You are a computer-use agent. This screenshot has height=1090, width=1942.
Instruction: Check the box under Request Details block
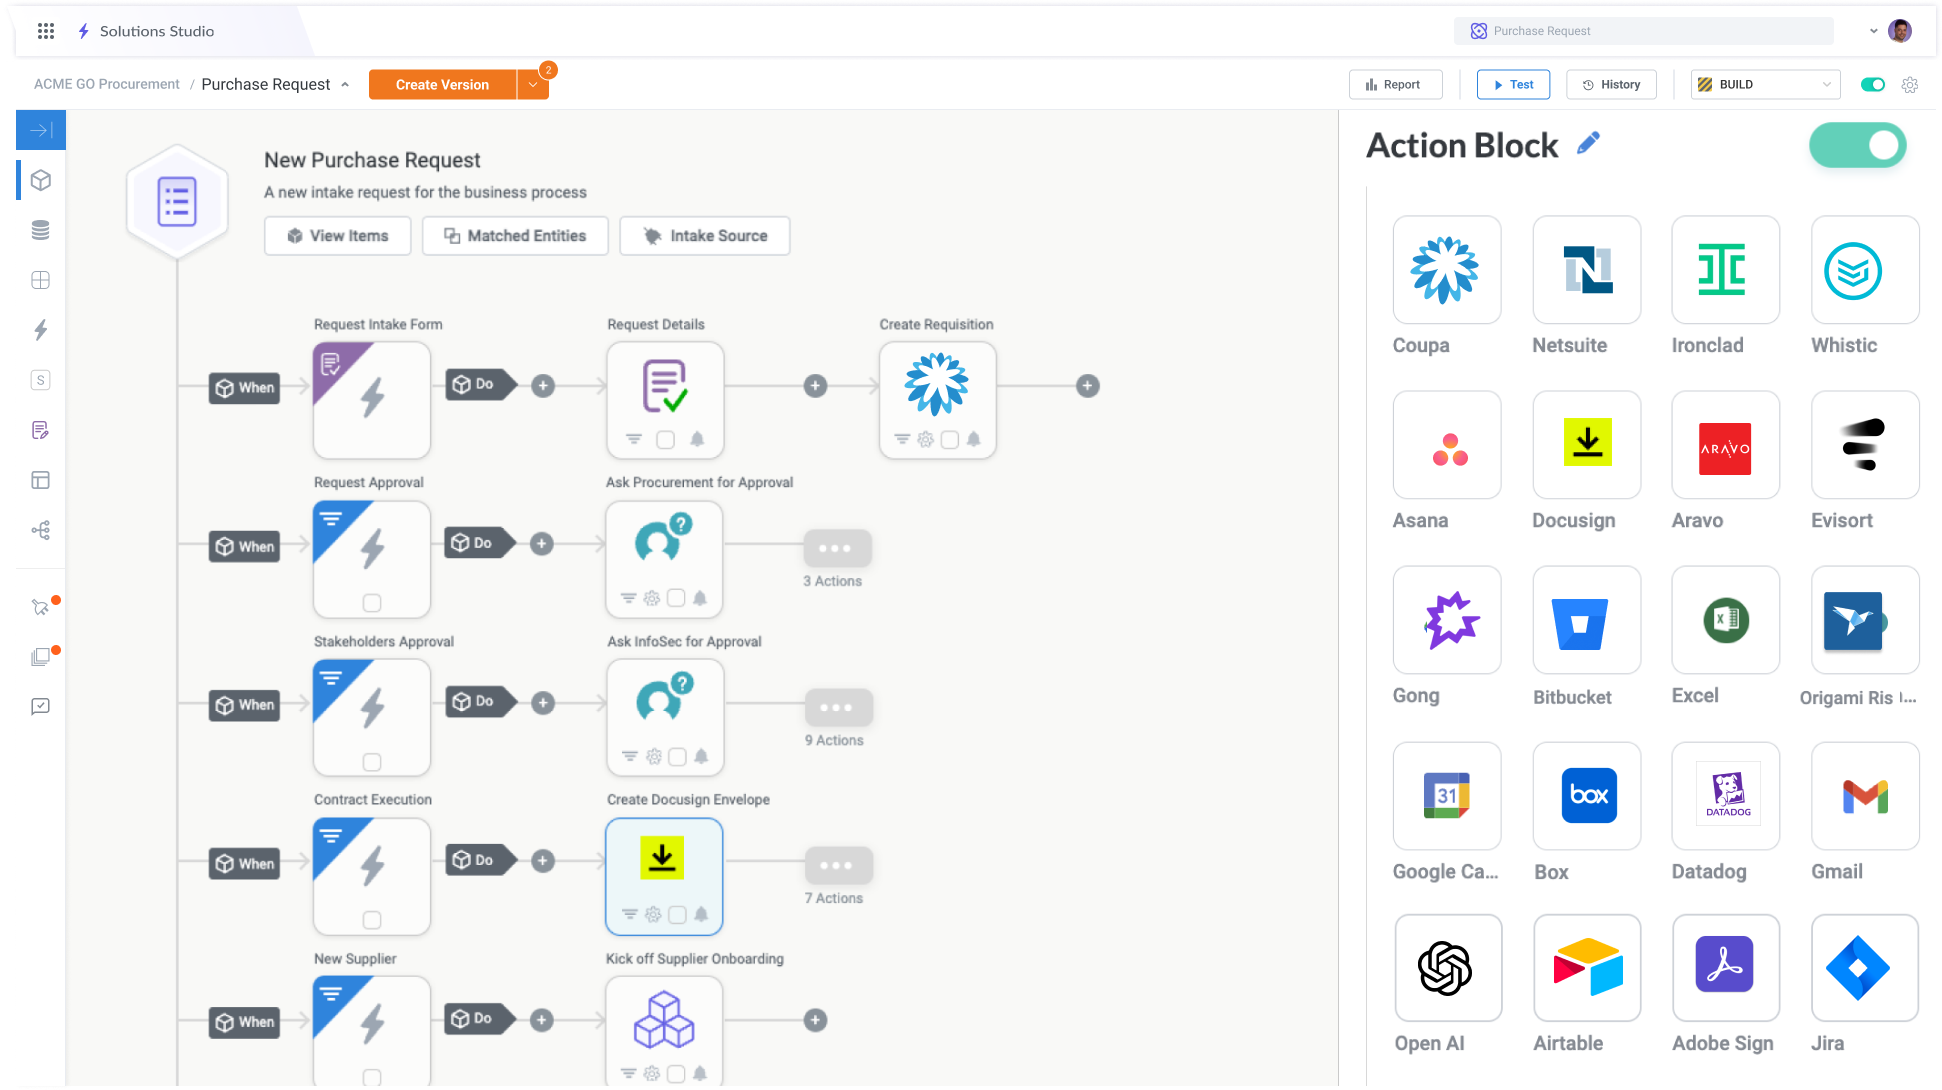point(665,440)
